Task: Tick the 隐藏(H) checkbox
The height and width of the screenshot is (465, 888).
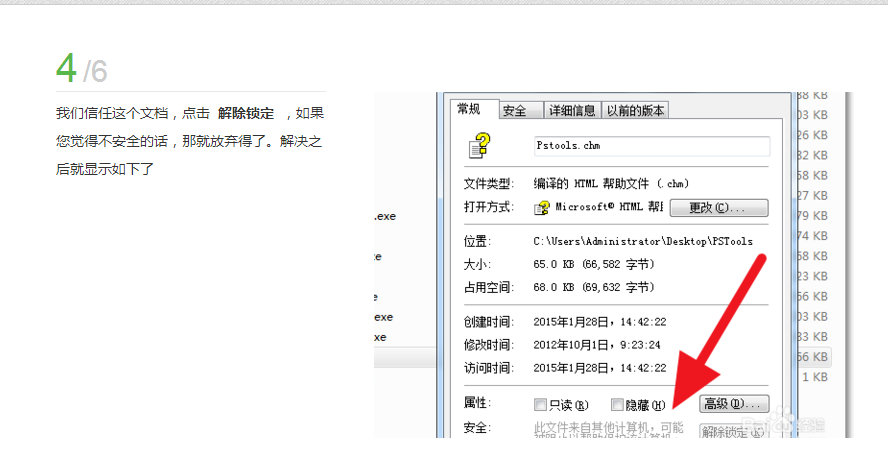Action: pyautogui.click(x=617, y=404)
